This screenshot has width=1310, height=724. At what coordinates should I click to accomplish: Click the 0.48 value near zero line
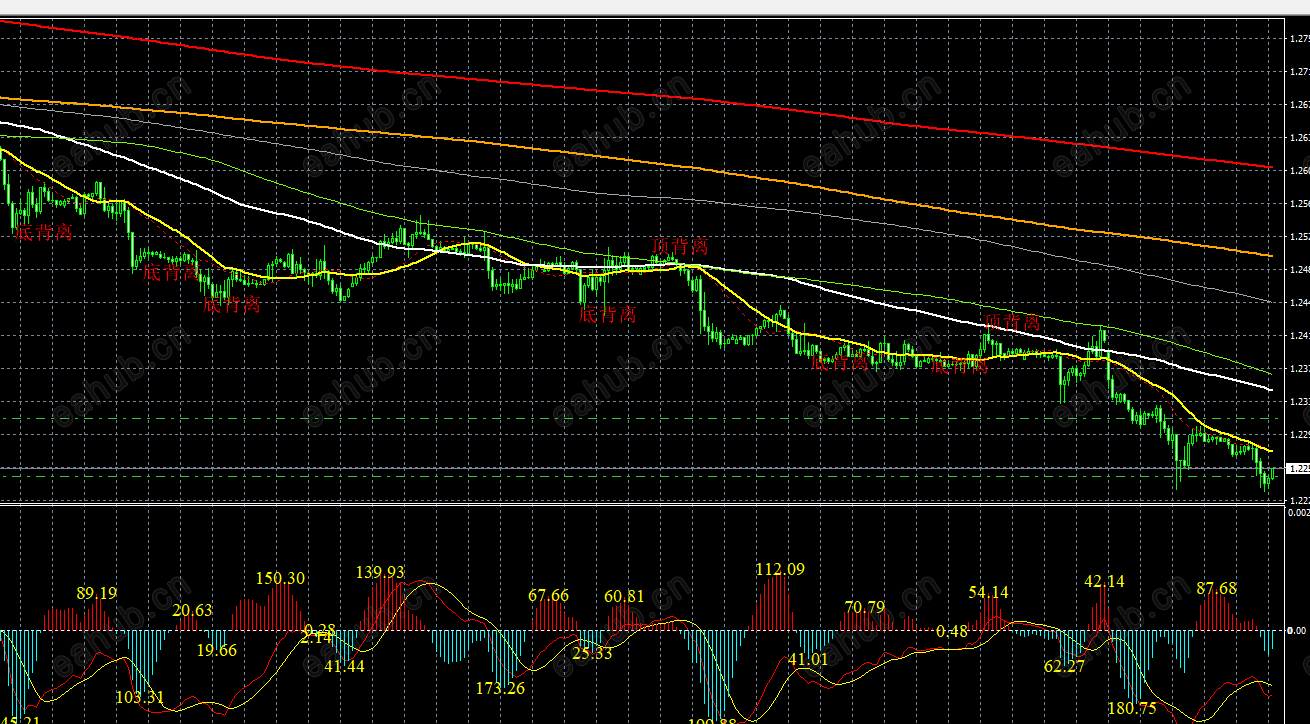(x=953, y=632)
